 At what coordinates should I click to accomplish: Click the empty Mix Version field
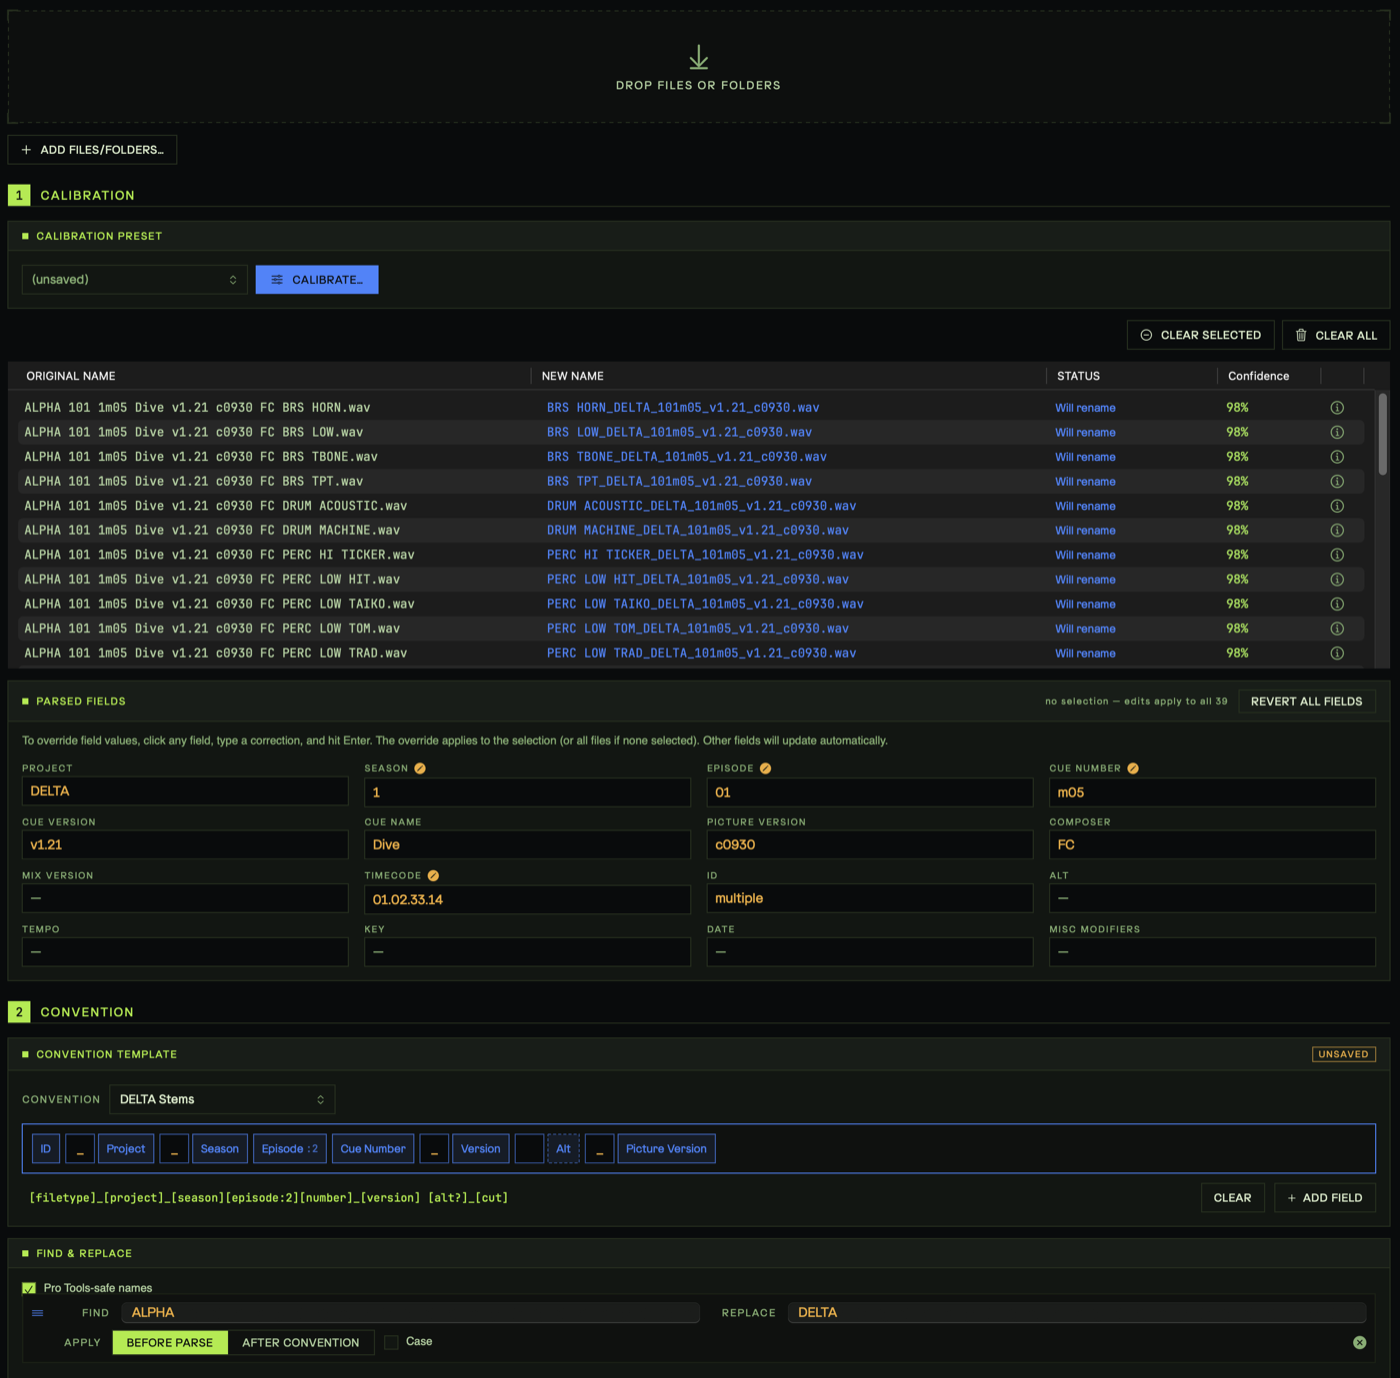pos(185,898)
